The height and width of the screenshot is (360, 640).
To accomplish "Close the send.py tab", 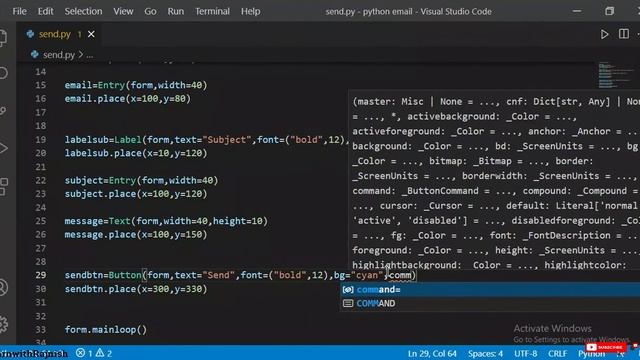I will tap(91, 34).
